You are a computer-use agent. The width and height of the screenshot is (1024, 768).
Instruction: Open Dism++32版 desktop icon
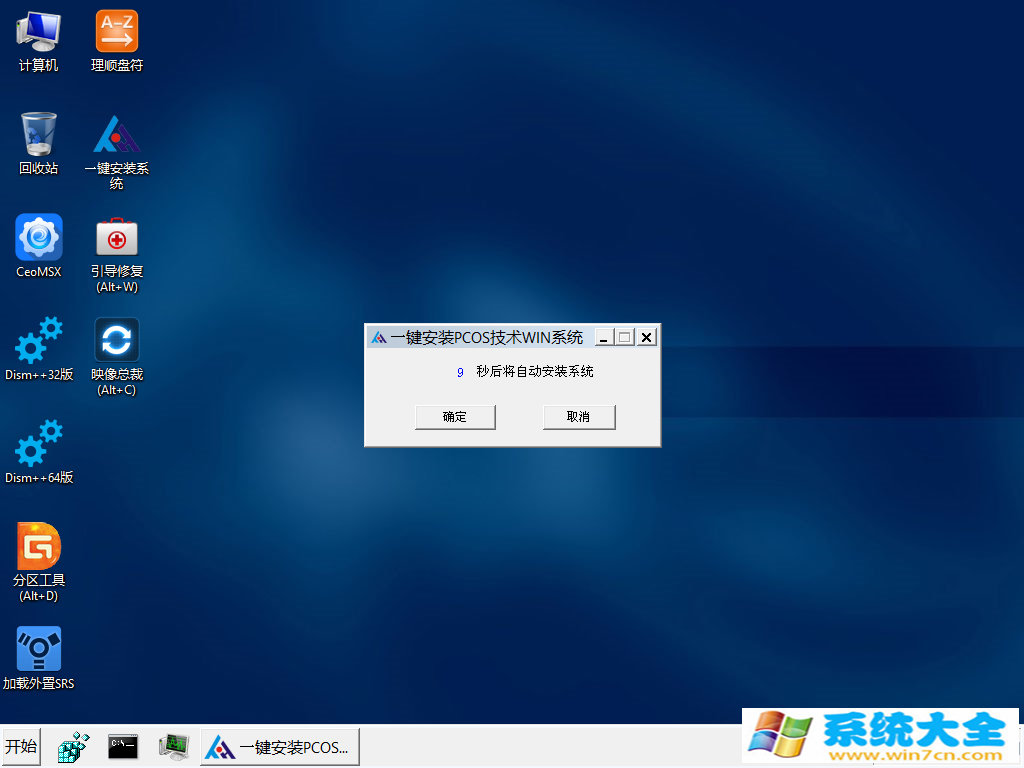point(38,341)
